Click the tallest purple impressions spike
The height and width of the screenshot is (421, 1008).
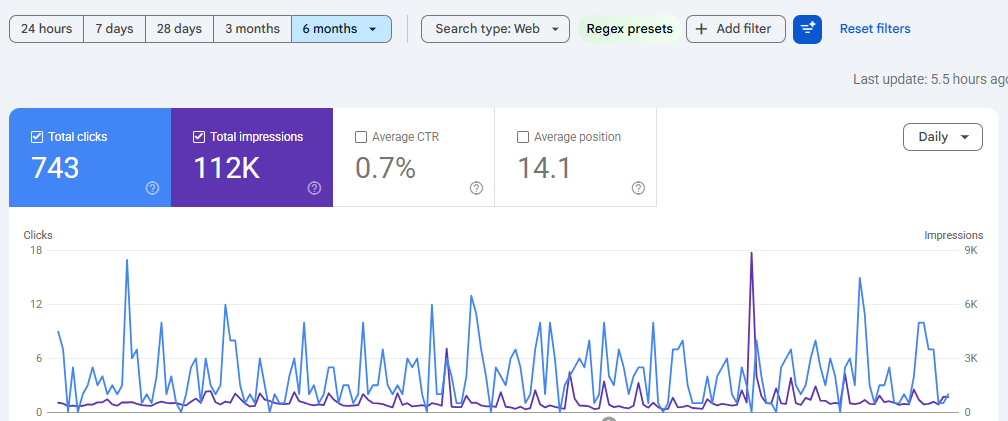coord(751,253)
